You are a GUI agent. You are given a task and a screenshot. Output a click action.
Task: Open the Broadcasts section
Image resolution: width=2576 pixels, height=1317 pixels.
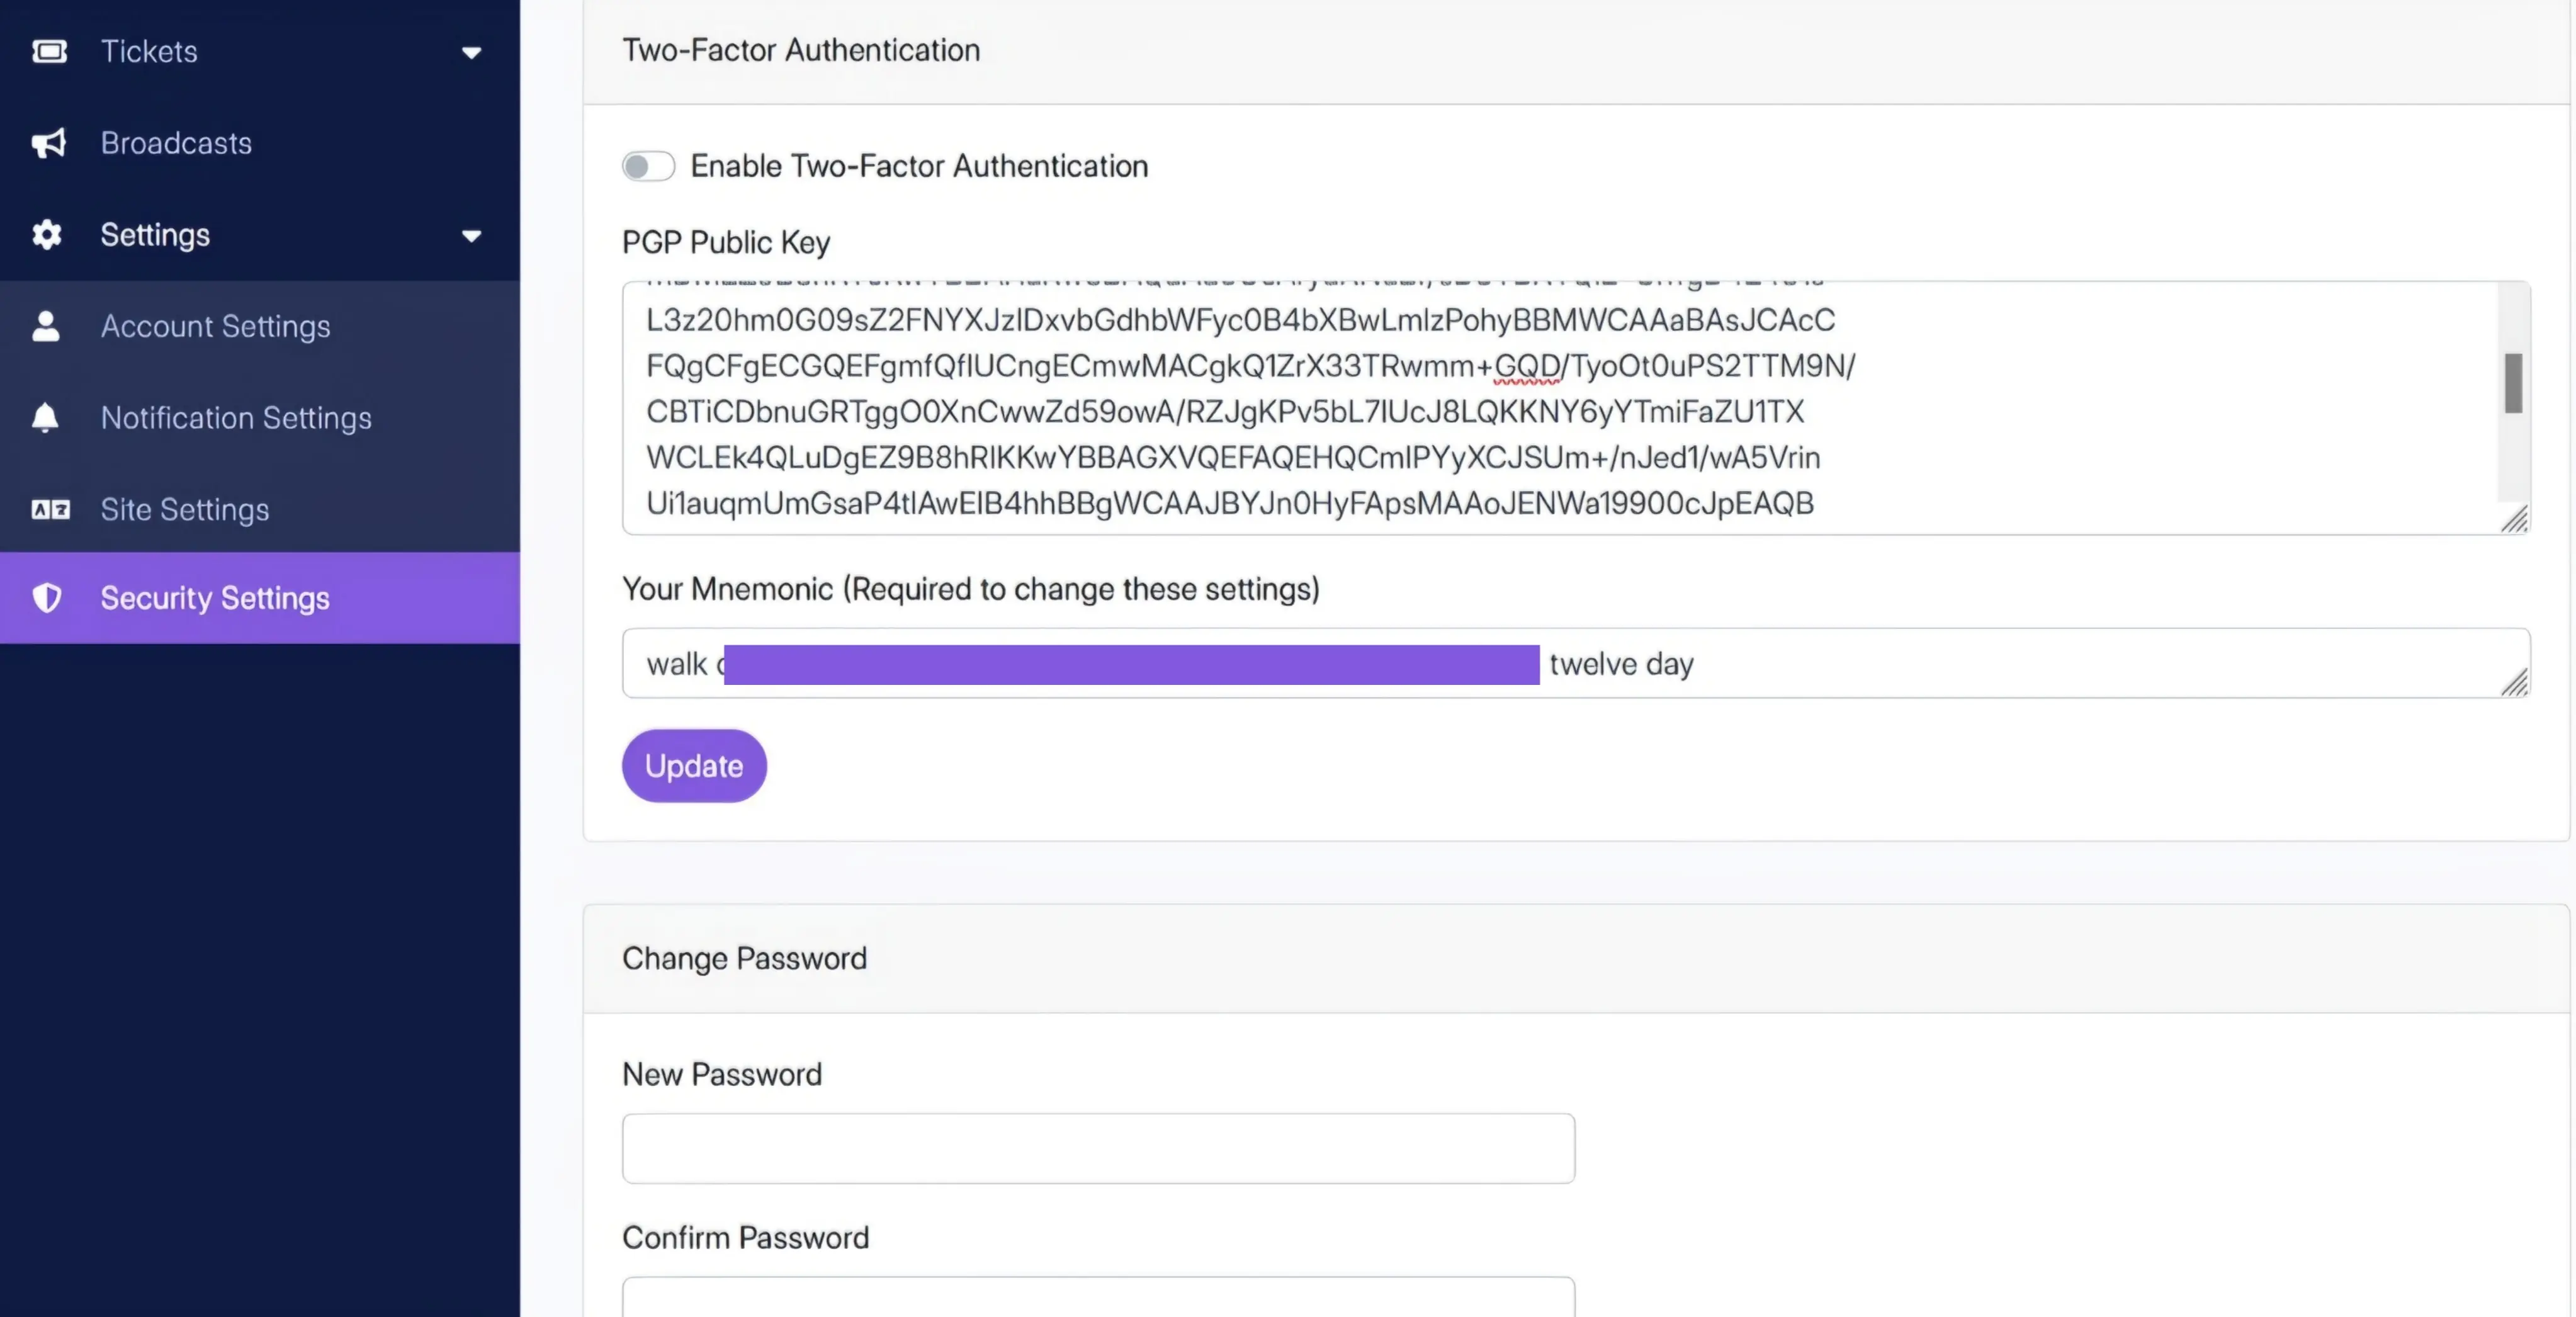(176, 143)
